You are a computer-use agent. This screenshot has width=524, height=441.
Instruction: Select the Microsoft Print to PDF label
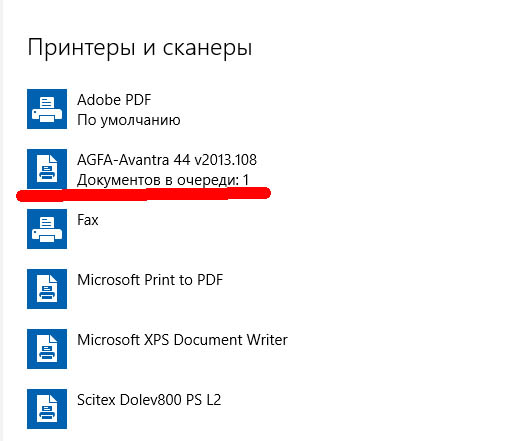click(150, 280)
